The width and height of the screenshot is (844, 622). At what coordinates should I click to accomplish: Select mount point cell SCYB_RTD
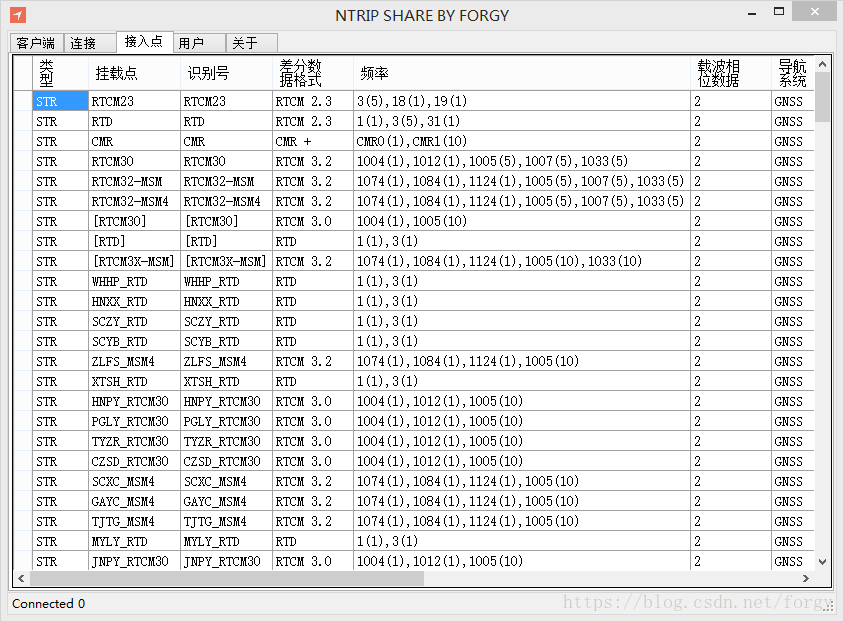[x=134, y=341]
